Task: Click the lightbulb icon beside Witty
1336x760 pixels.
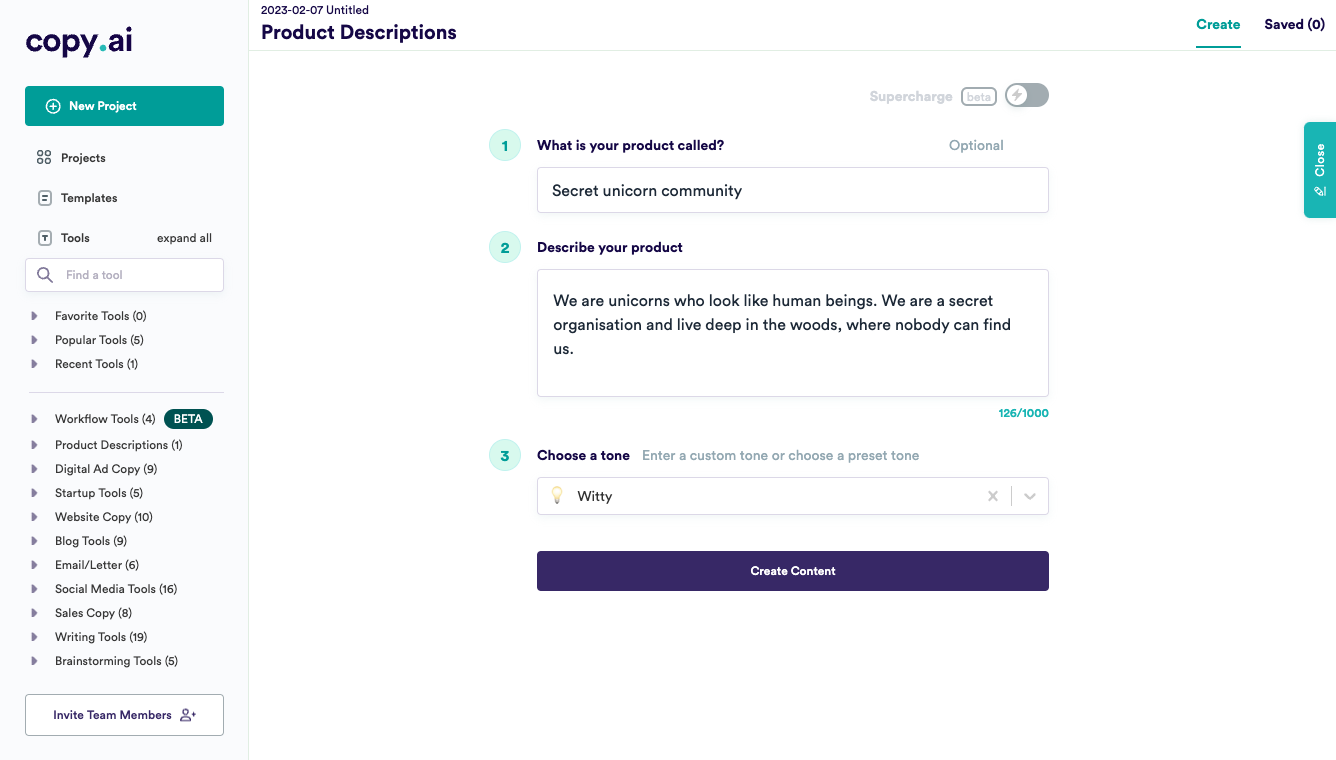Action: (x=558, y=496)
